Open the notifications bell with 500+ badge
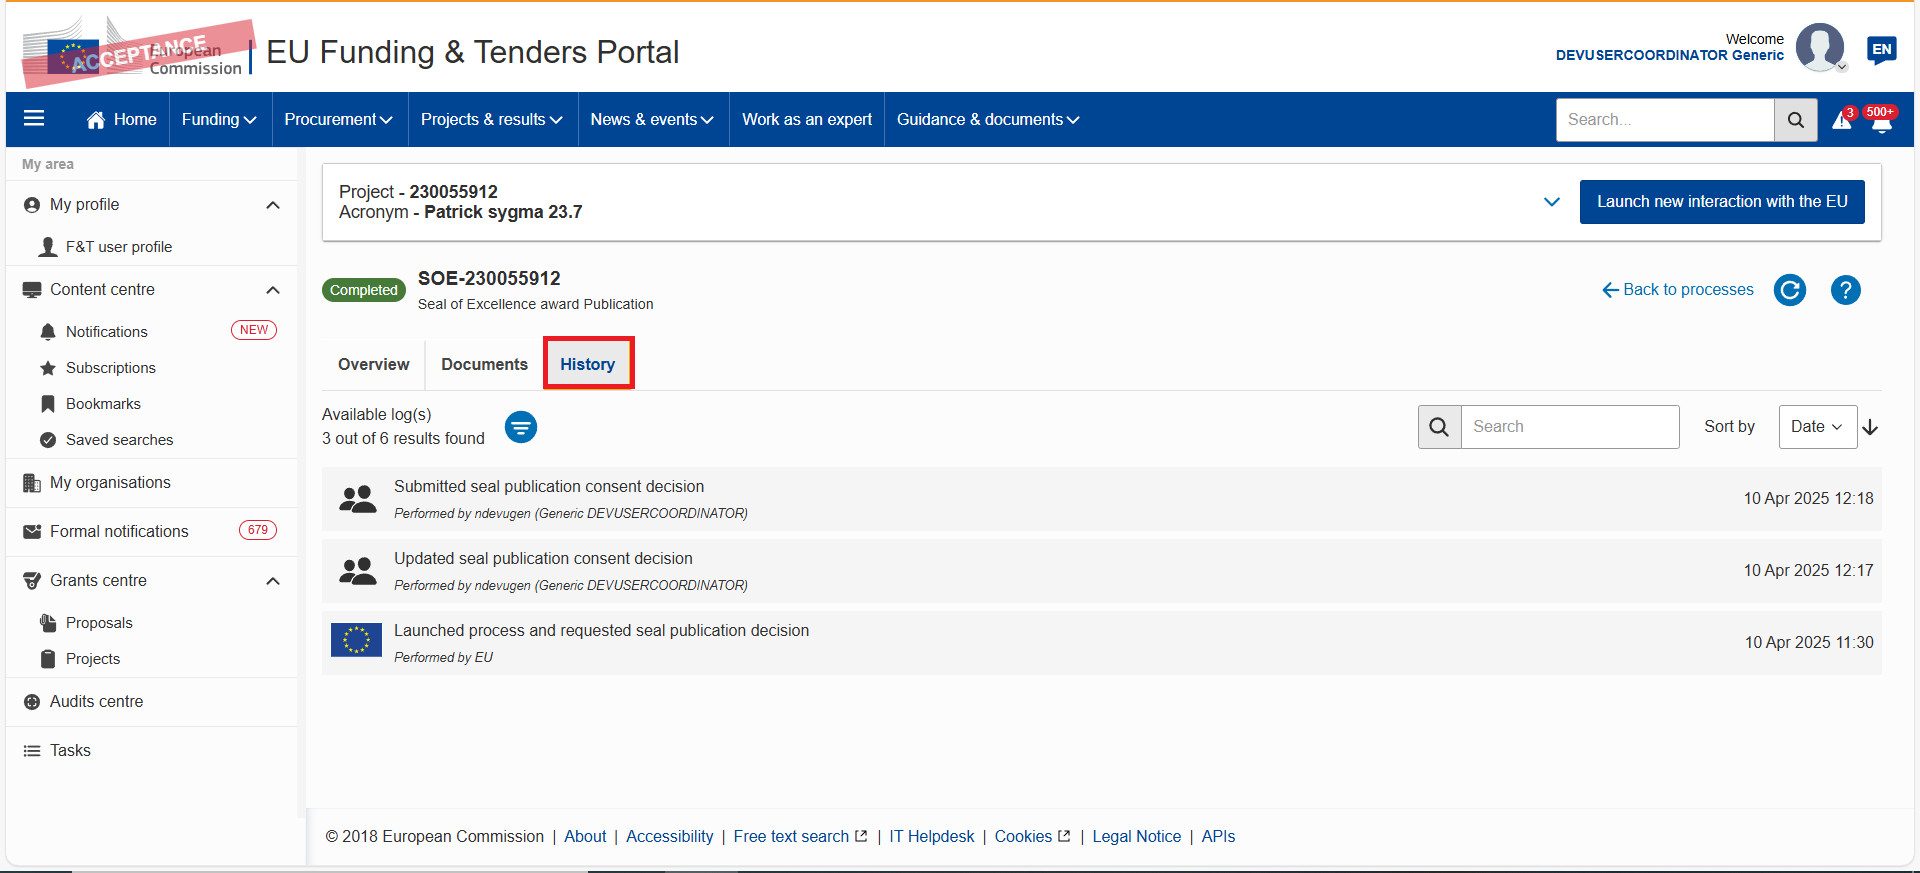 [x=1881, y=120]
